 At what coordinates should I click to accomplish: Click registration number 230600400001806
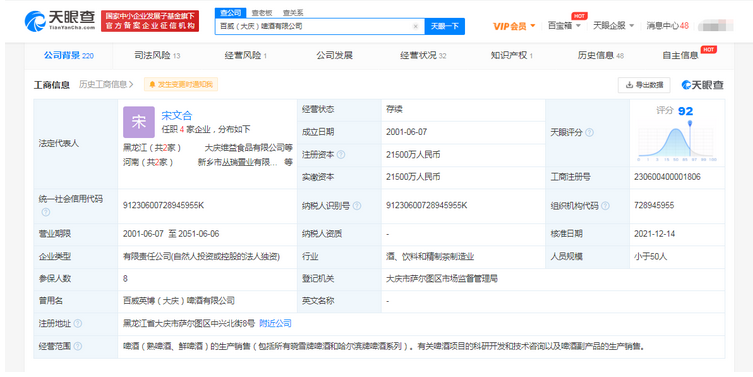point(667,177)
